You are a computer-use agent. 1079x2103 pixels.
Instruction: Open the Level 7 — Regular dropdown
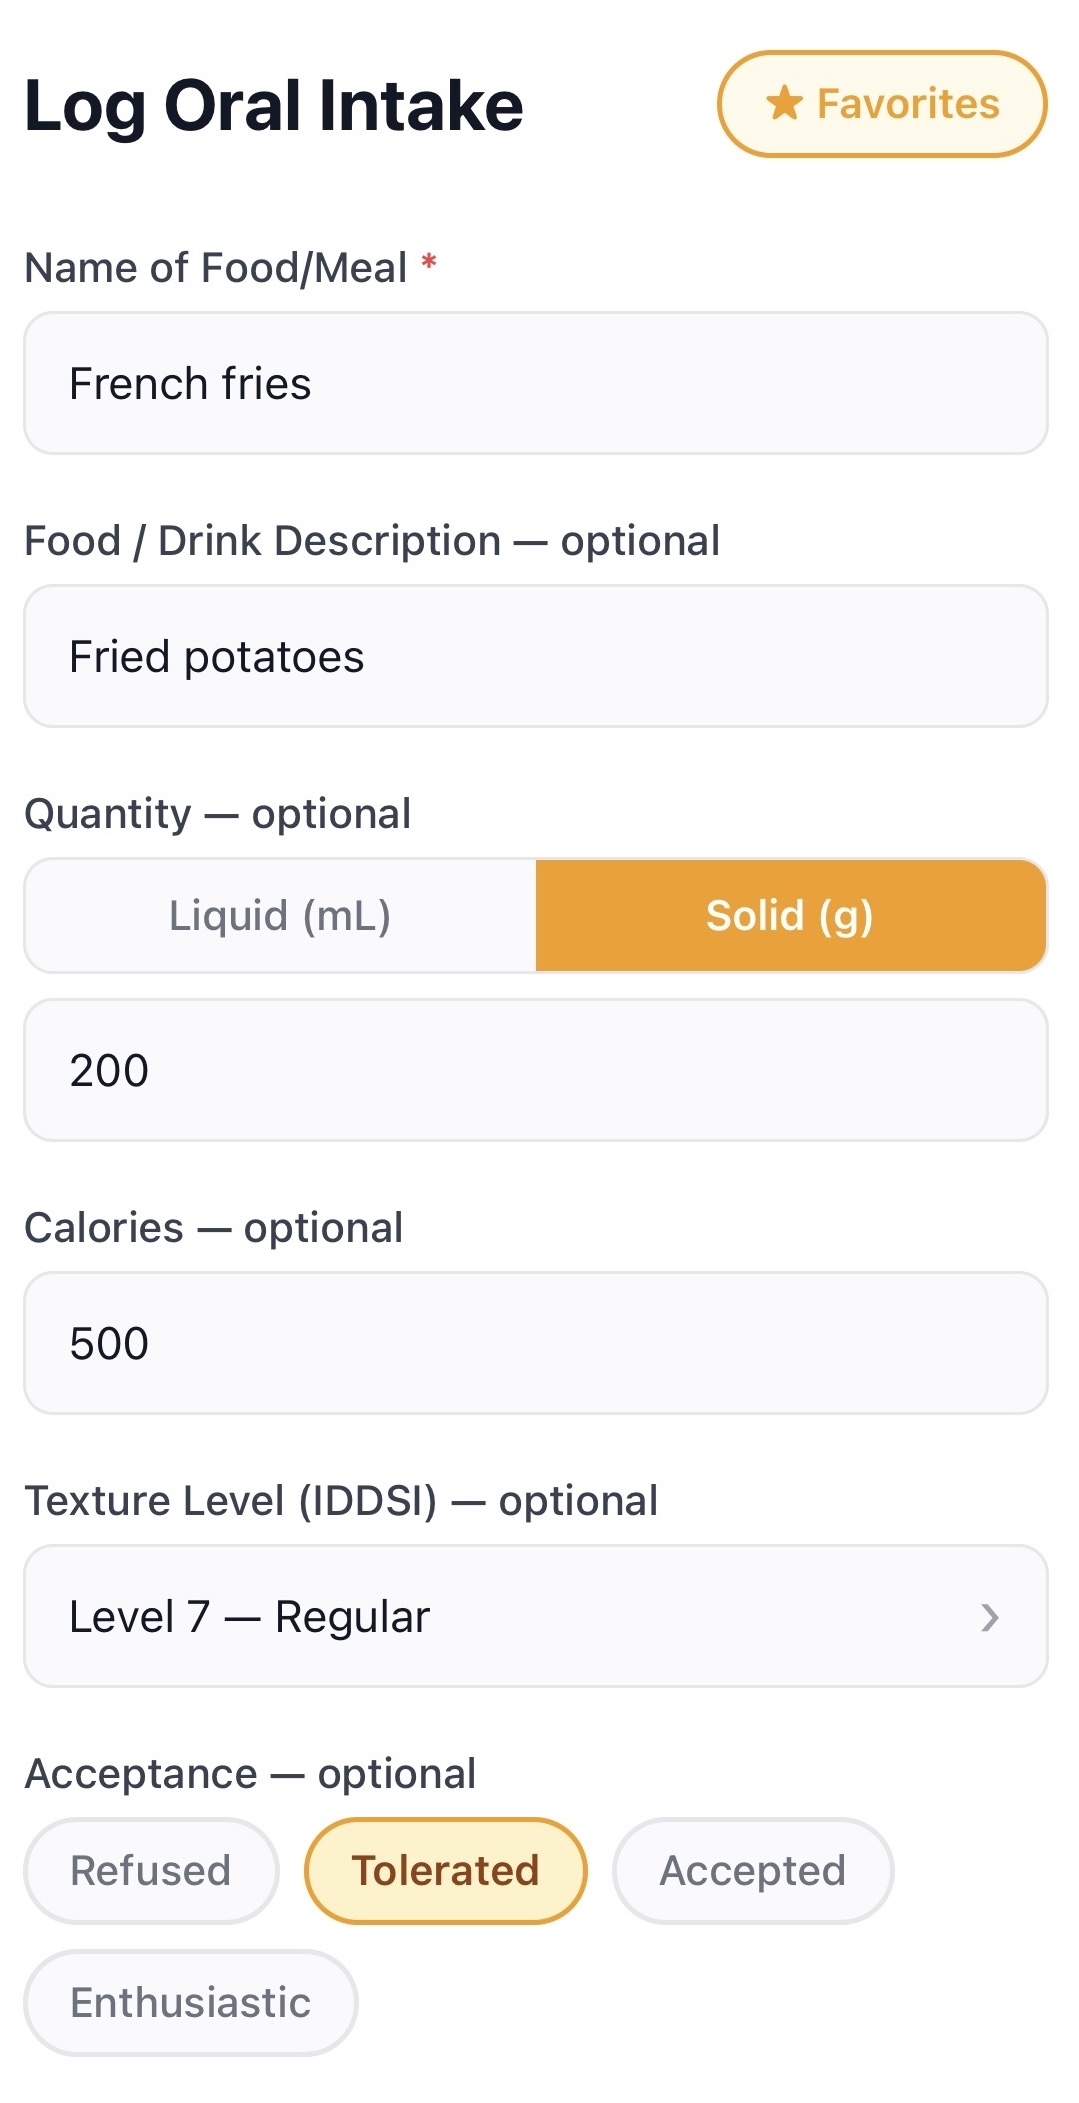tap(536, 1616)
